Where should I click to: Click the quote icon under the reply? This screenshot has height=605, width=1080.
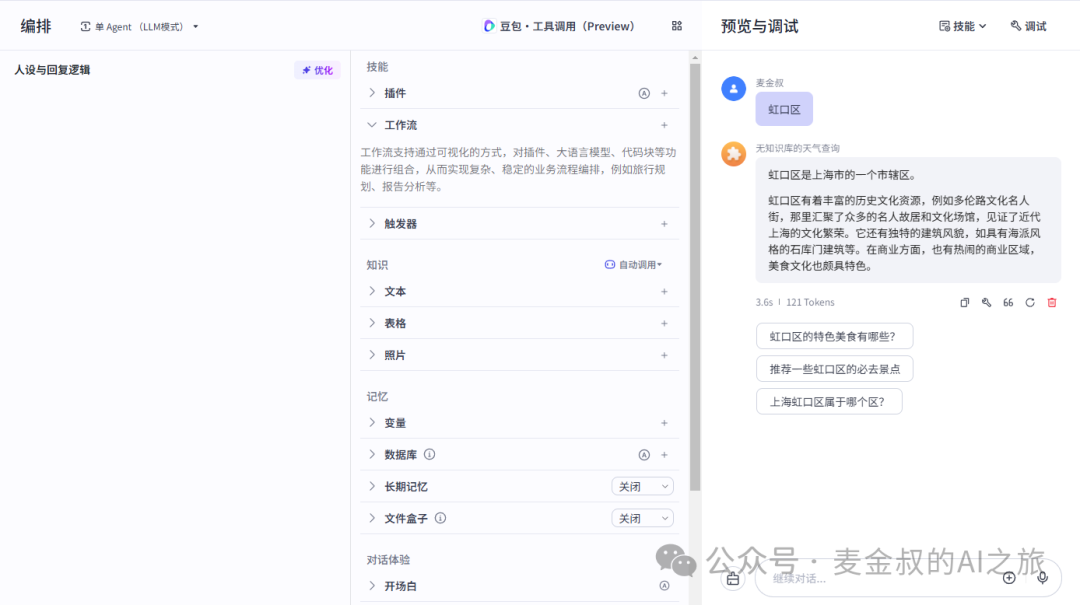(1008, 302)
